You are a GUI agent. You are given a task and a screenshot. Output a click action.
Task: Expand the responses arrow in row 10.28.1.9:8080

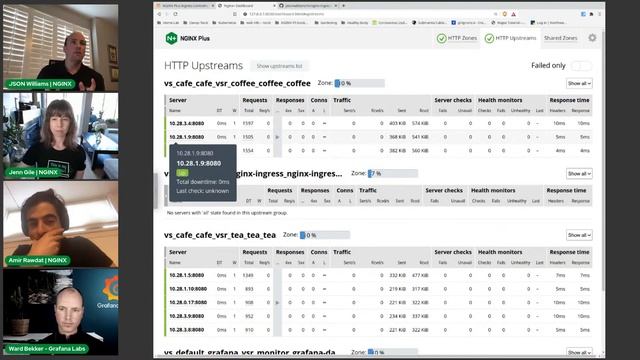pyautogui.click(x=278, y=137)
